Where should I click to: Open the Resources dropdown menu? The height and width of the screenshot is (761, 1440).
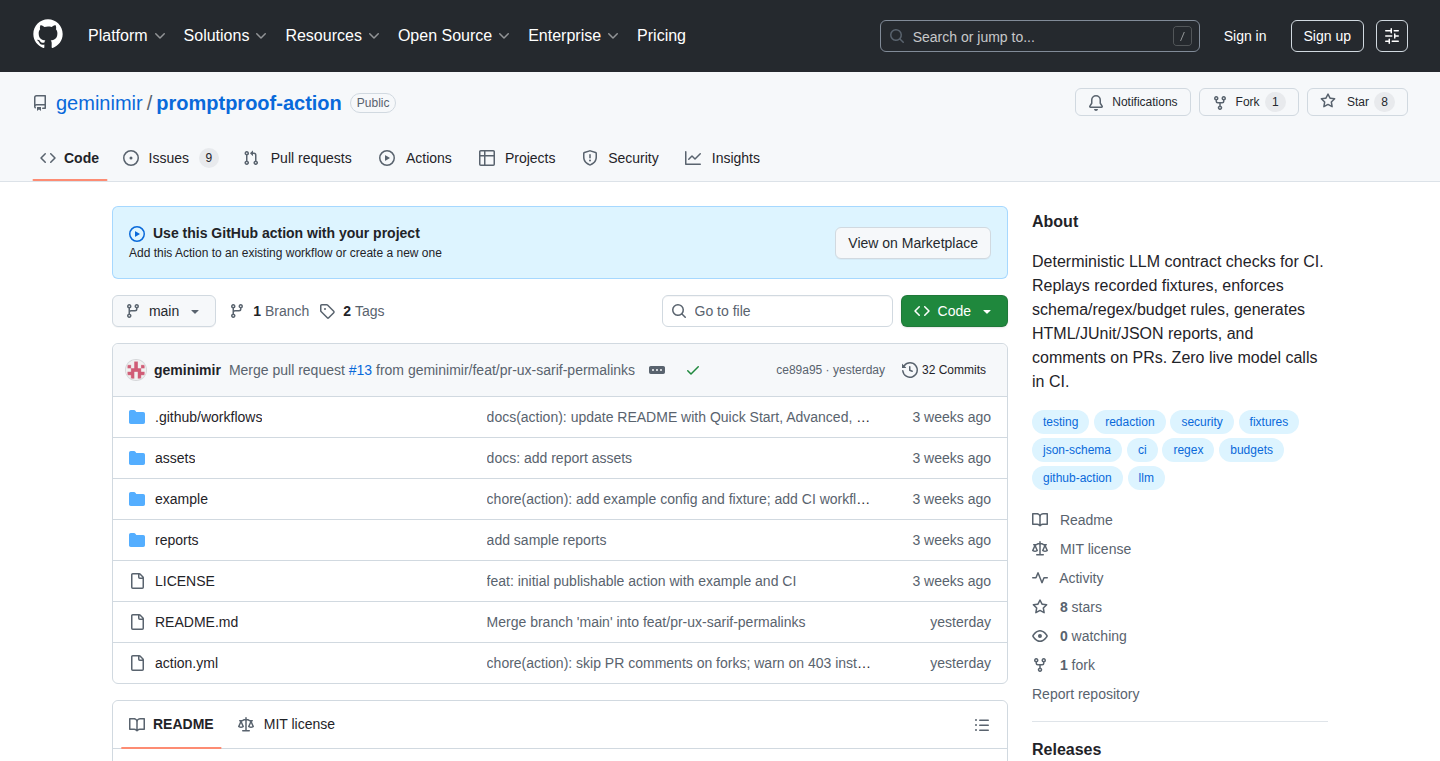coord(333,35)
